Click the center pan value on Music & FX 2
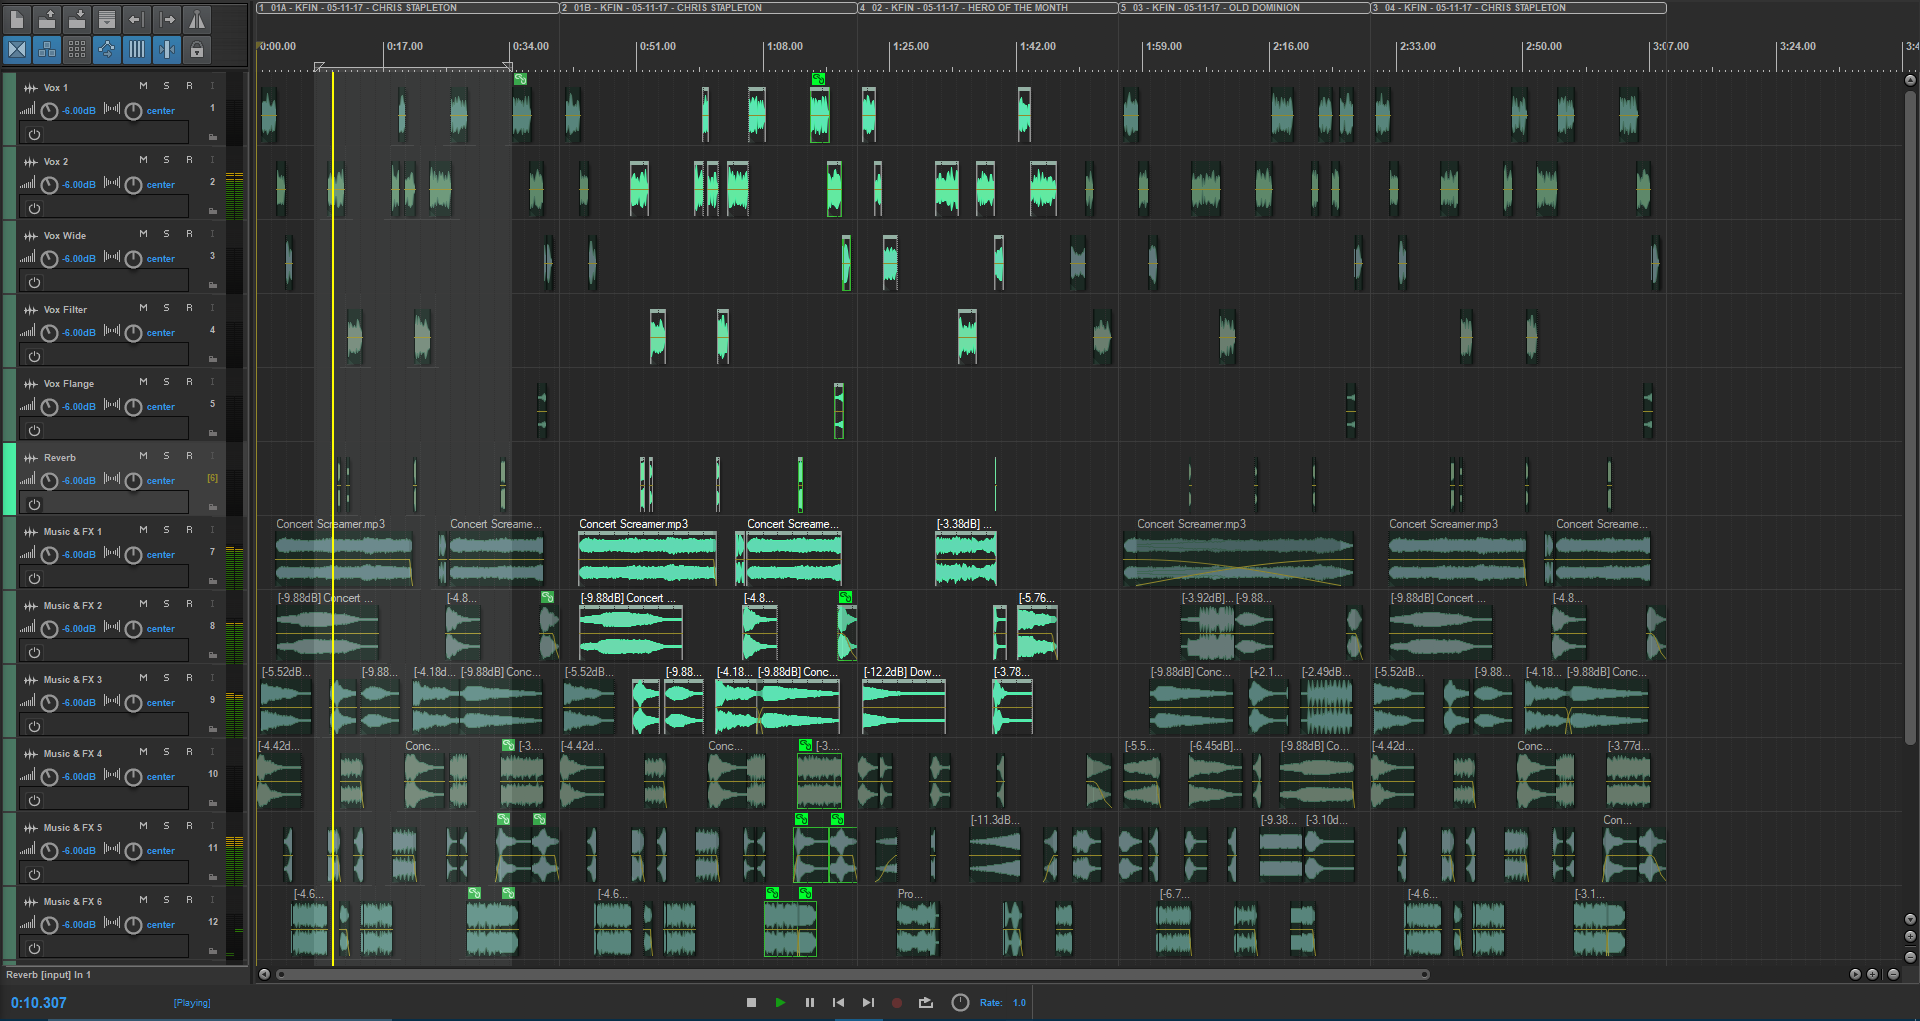1920x1021 pixels. coord(161,629)
